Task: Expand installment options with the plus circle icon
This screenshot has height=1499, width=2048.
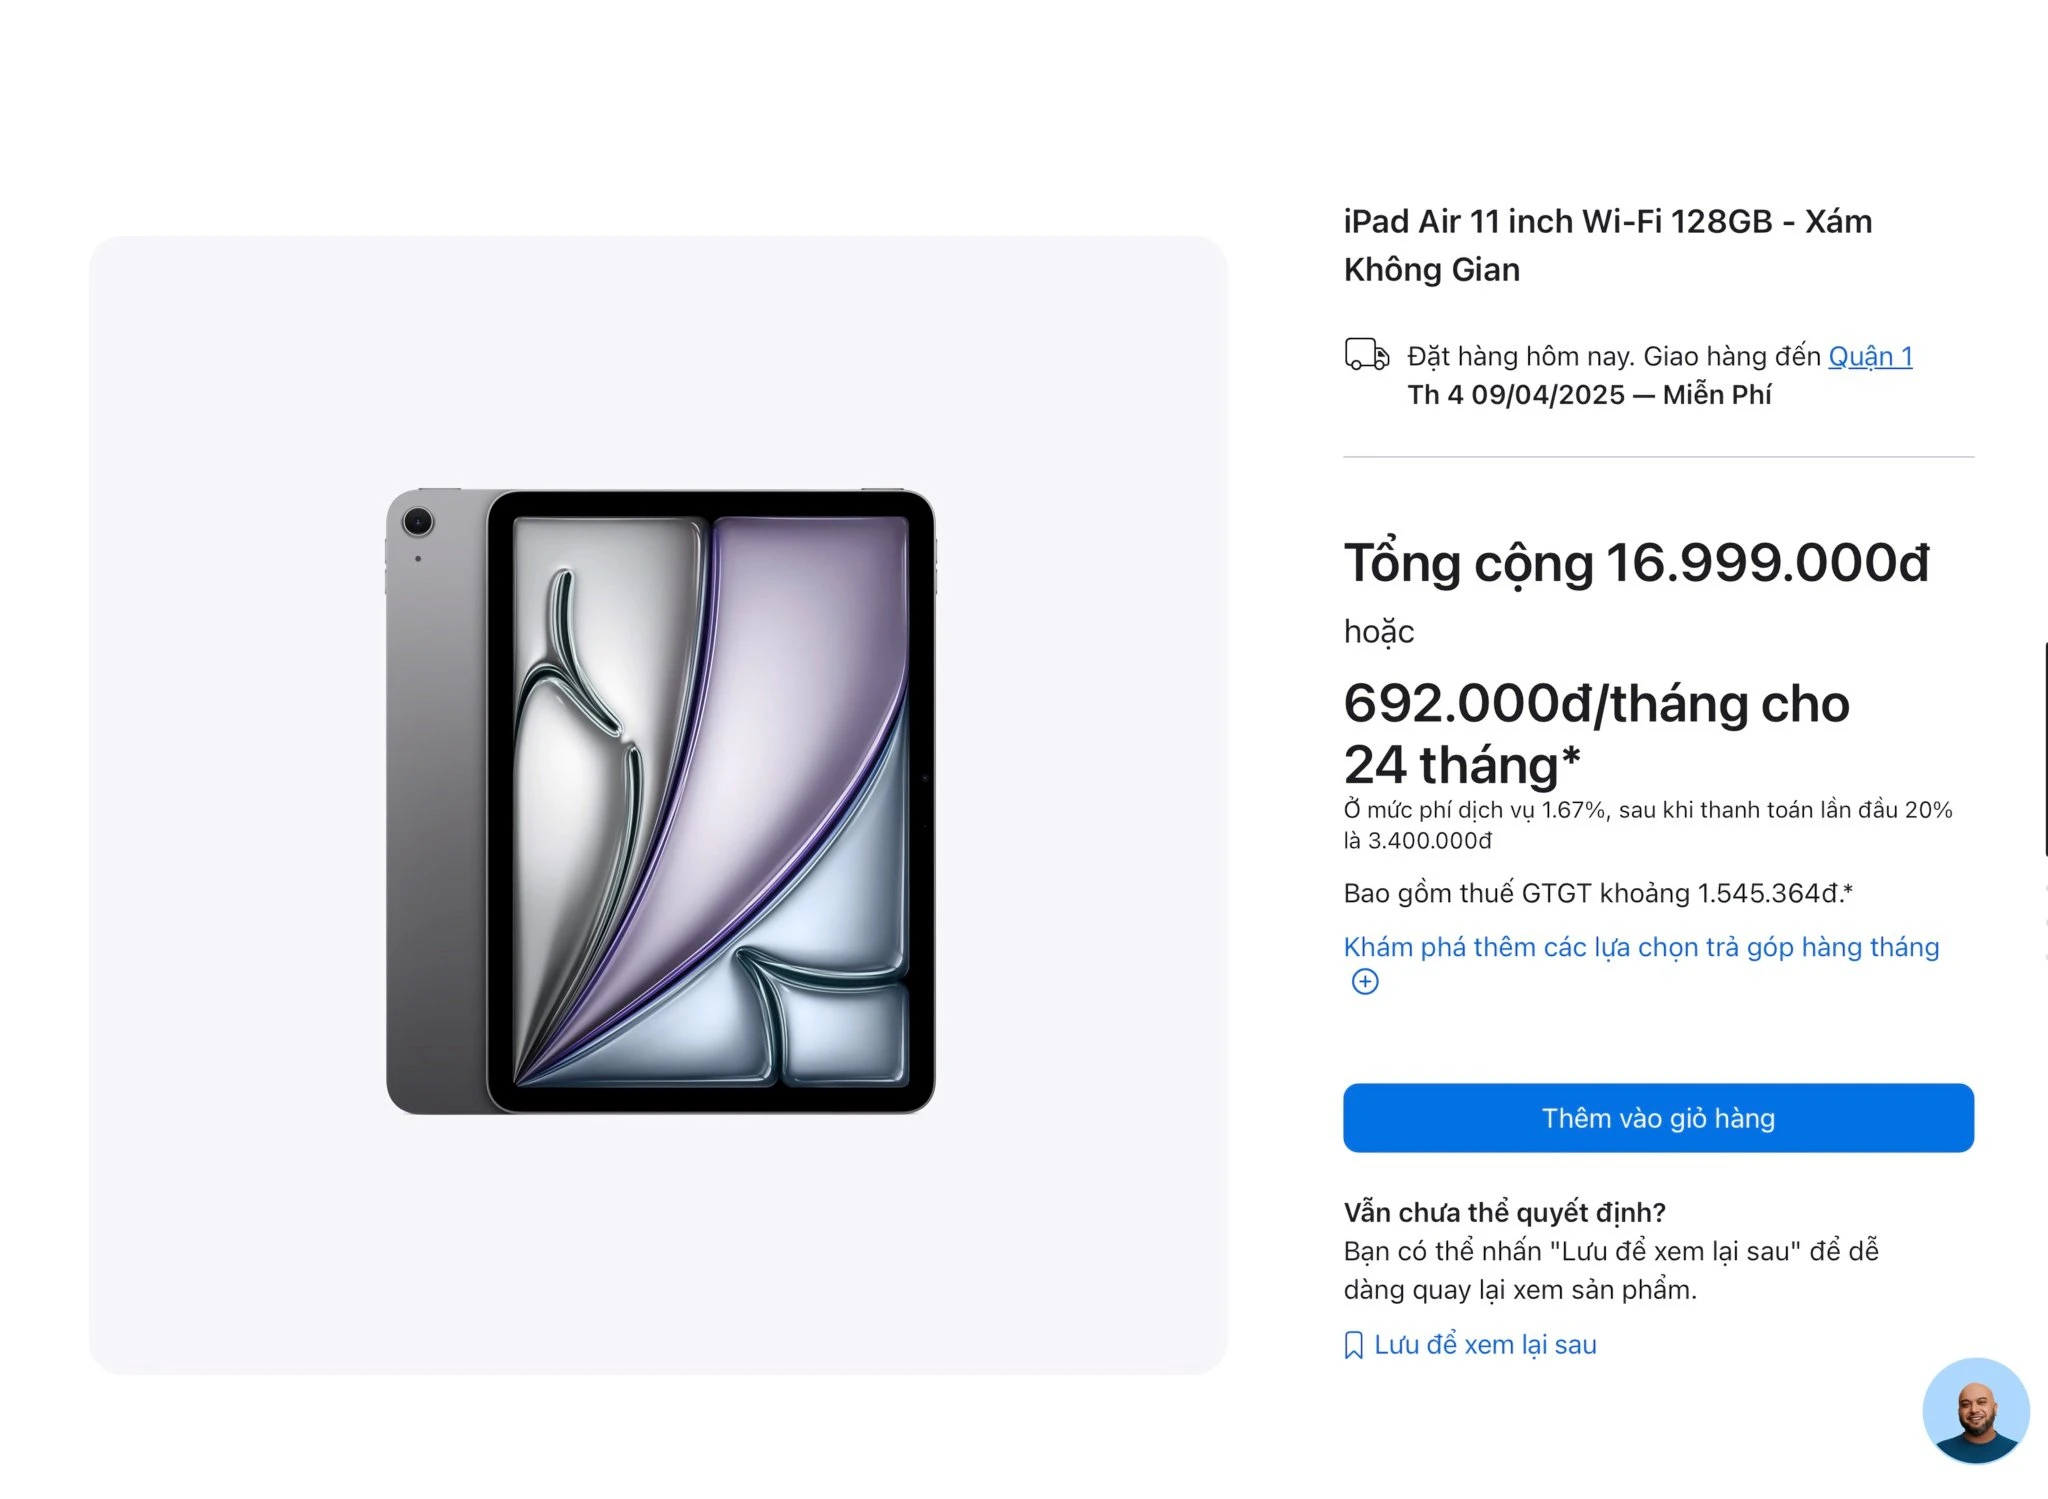Action: [1365, 982]
